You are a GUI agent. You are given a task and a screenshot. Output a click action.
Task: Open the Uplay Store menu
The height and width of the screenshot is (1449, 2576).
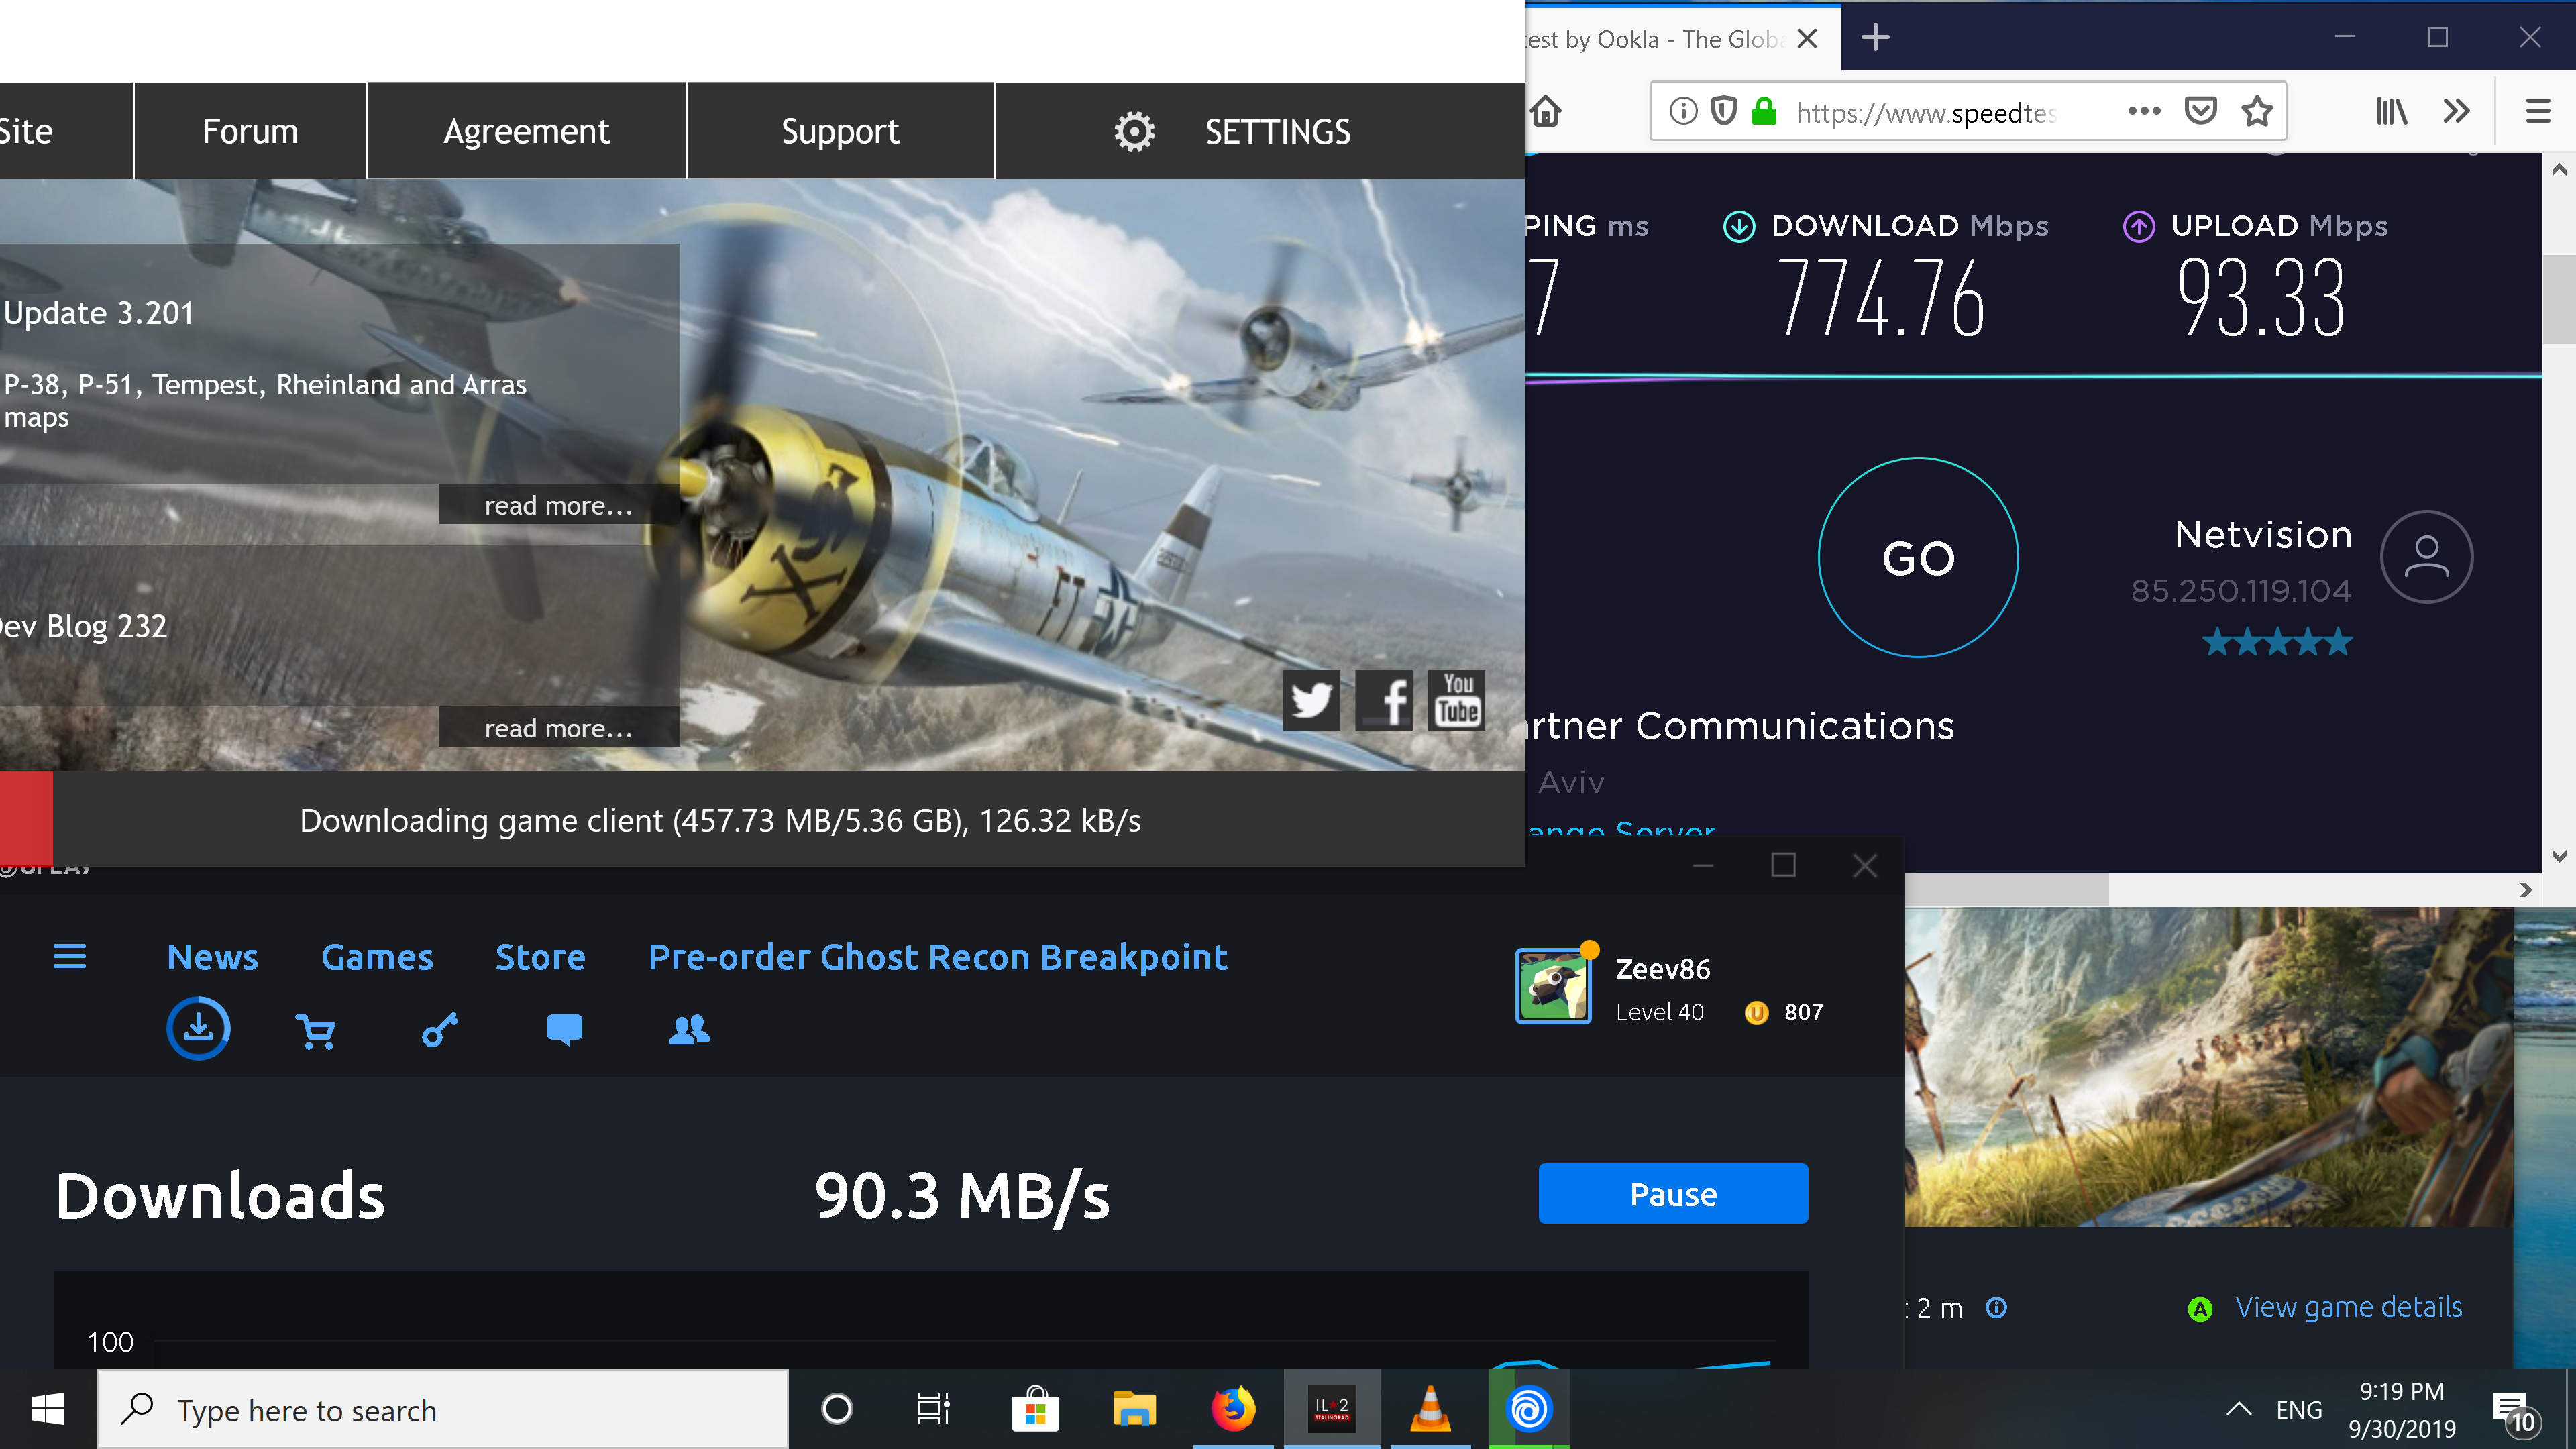540,957
